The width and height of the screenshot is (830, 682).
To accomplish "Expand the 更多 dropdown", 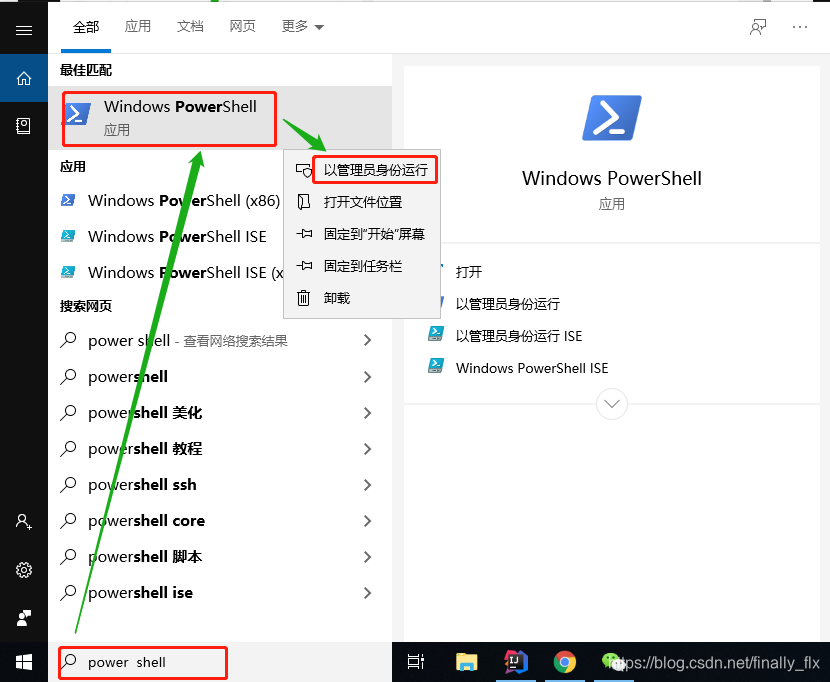I will point(302,26).
